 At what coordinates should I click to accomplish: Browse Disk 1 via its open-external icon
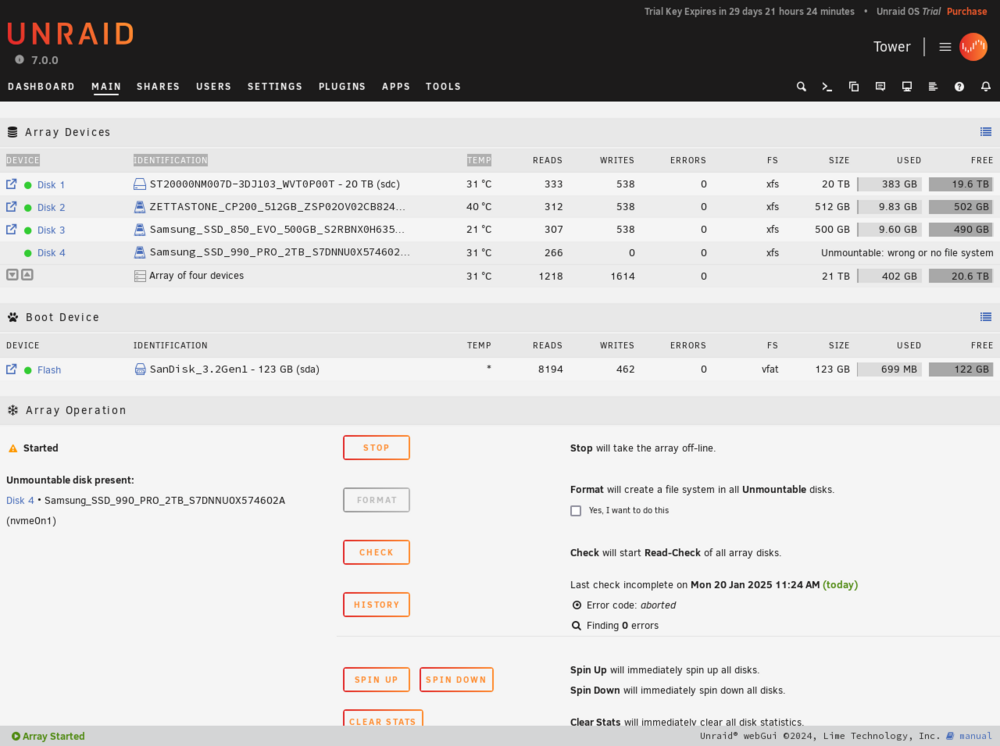[11, 184]
